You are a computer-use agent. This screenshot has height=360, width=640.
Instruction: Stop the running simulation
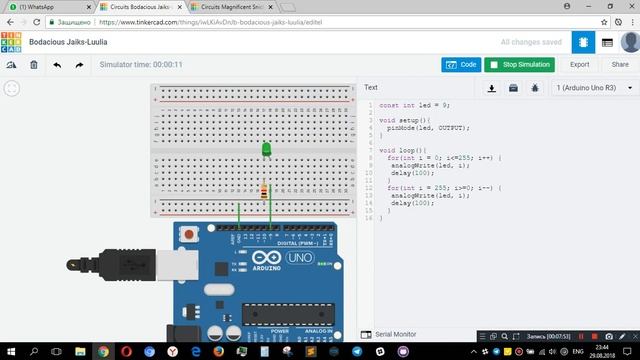[x=519, y=65]
